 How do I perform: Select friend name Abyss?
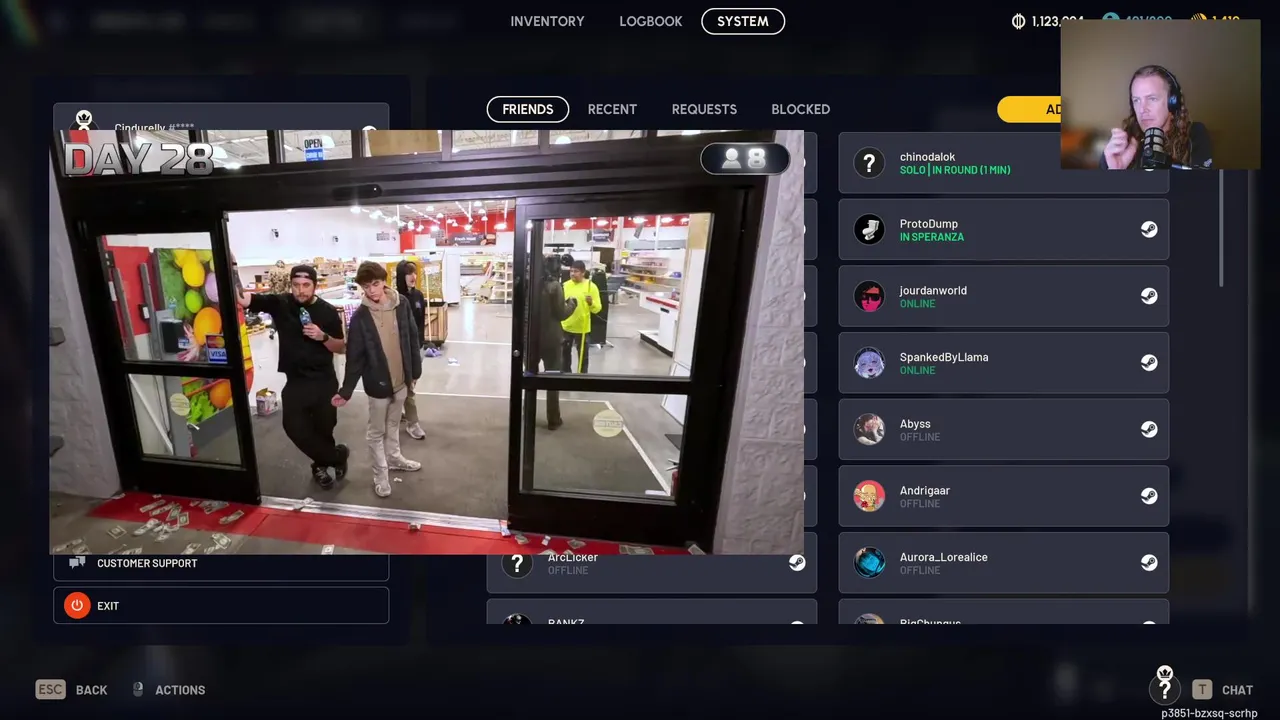[x=915, y=424]
